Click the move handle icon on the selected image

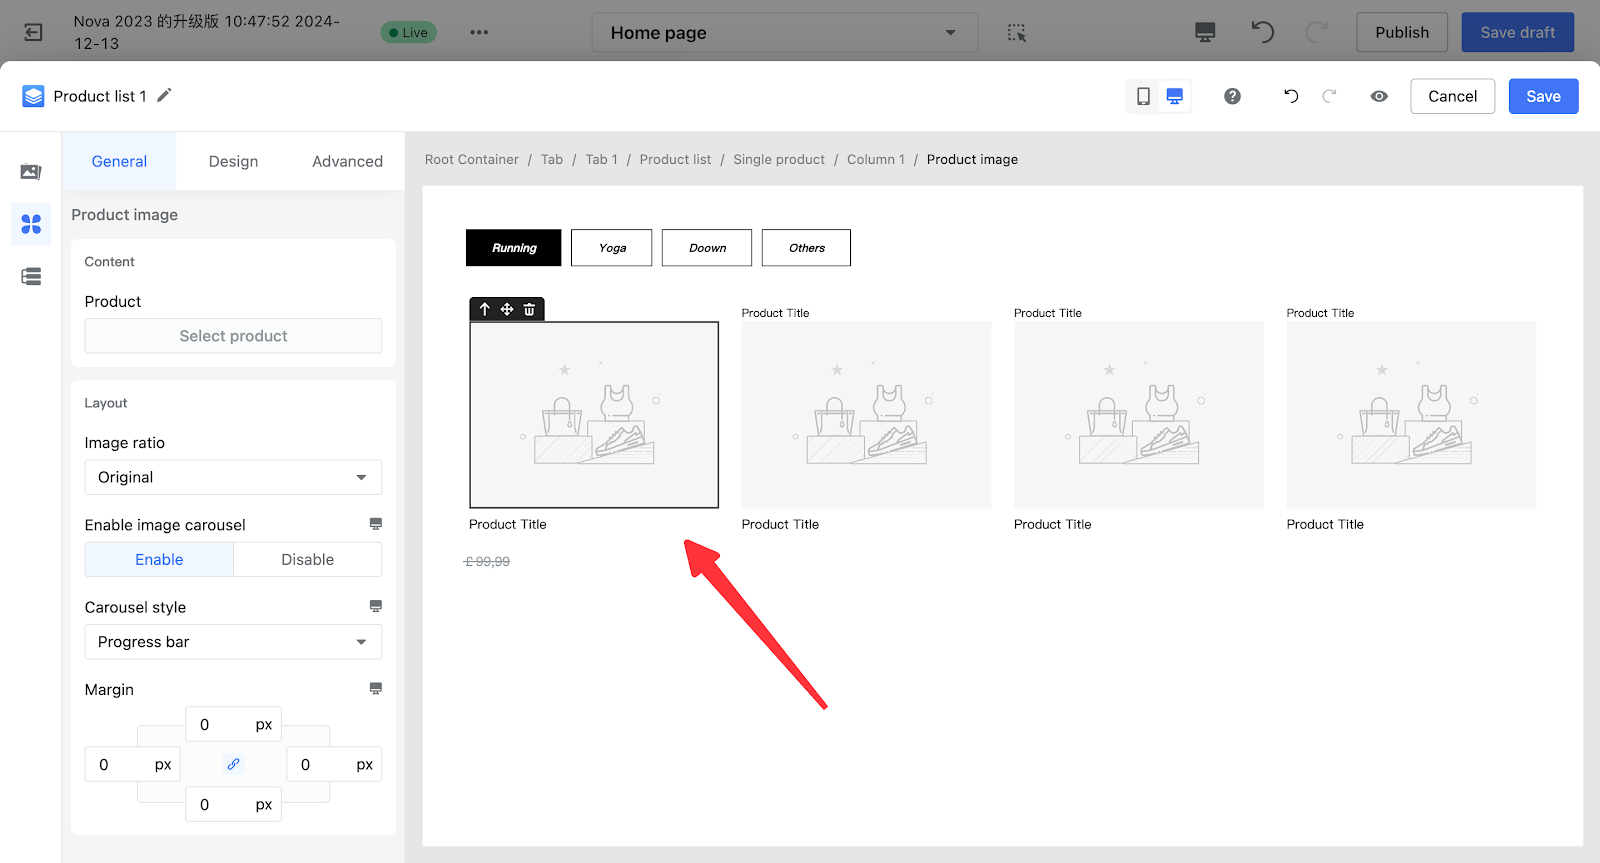pos(507,309)
